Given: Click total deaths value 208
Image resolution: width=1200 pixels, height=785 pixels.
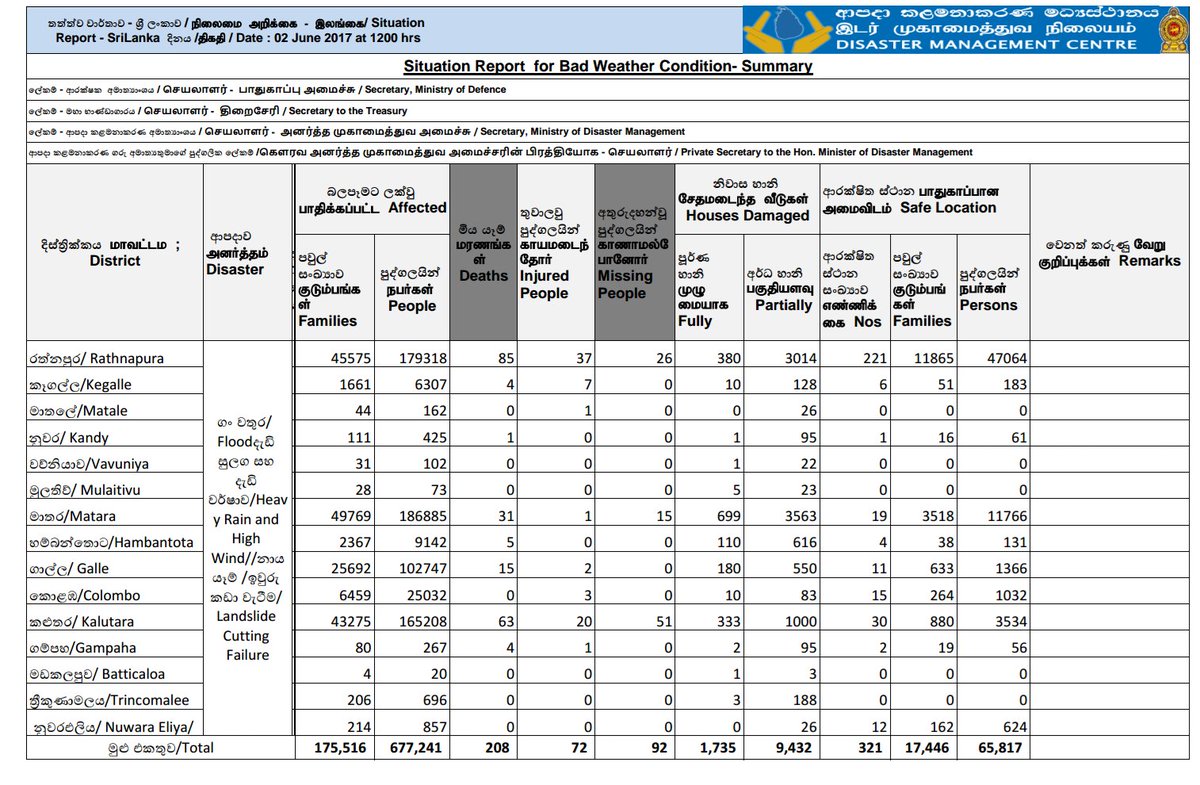Looking at the screenshot, I should click(495, 748).
